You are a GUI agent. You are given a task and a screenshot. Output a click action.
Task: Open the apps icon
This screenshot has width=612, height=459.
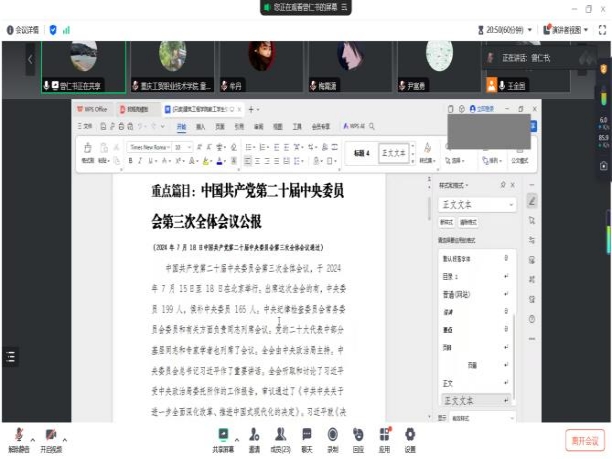click(x=384, y=435)
